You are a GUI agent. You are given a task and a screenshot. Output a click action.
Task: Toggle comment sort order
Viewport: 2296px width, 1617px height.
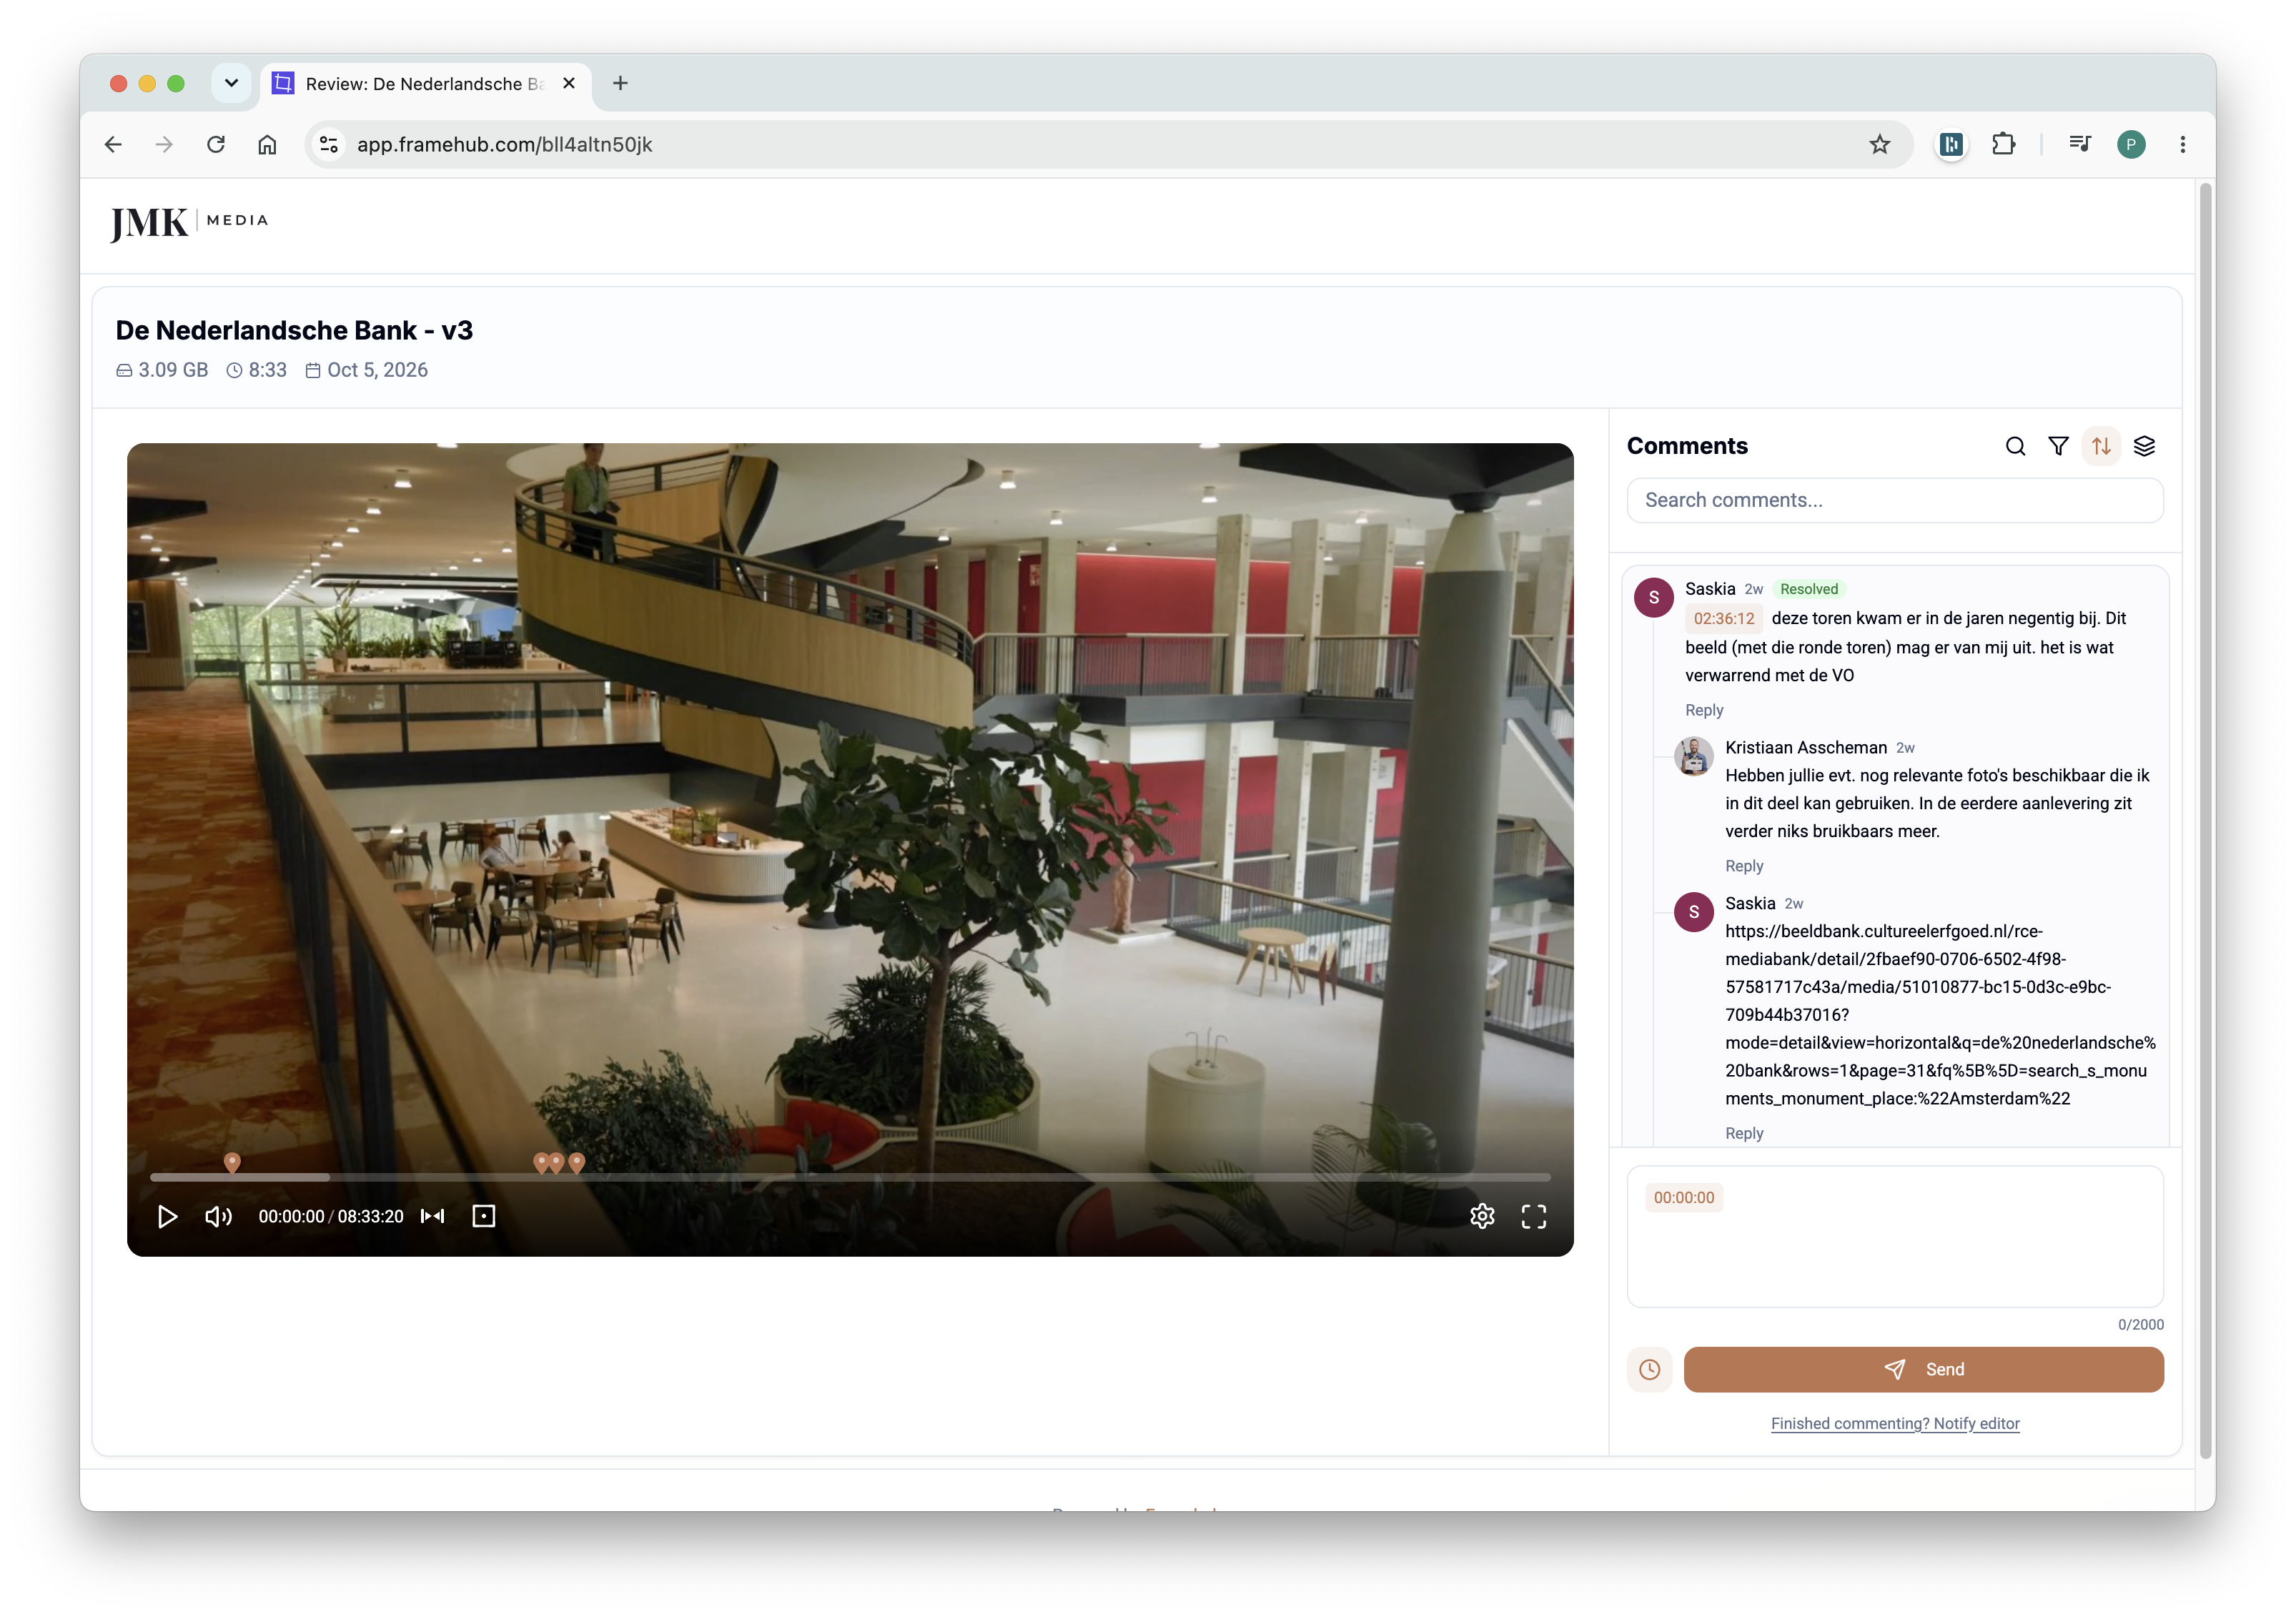[2101, 446]
